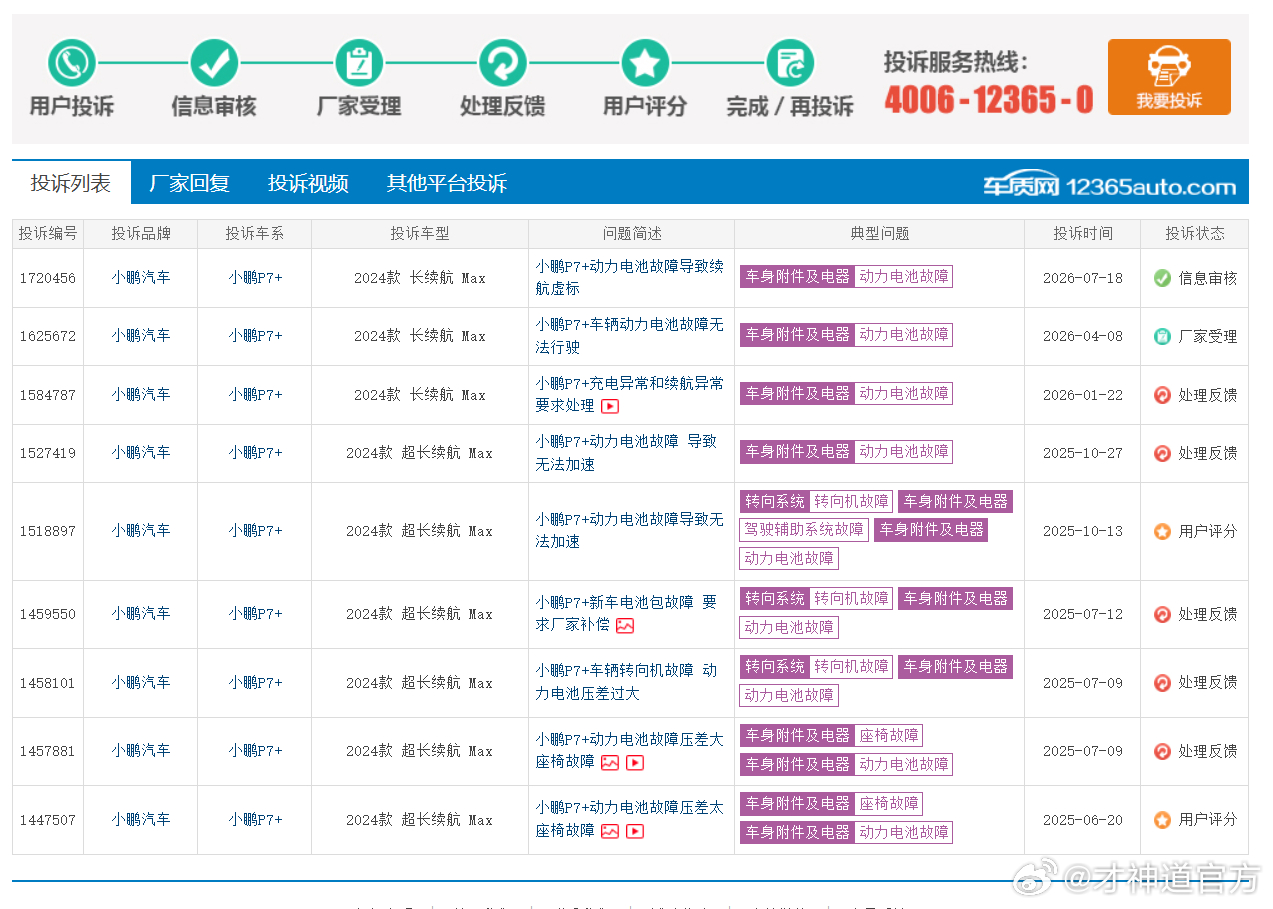Open 小鹏汽车 brand link in row 1720456

click(141, 278)
